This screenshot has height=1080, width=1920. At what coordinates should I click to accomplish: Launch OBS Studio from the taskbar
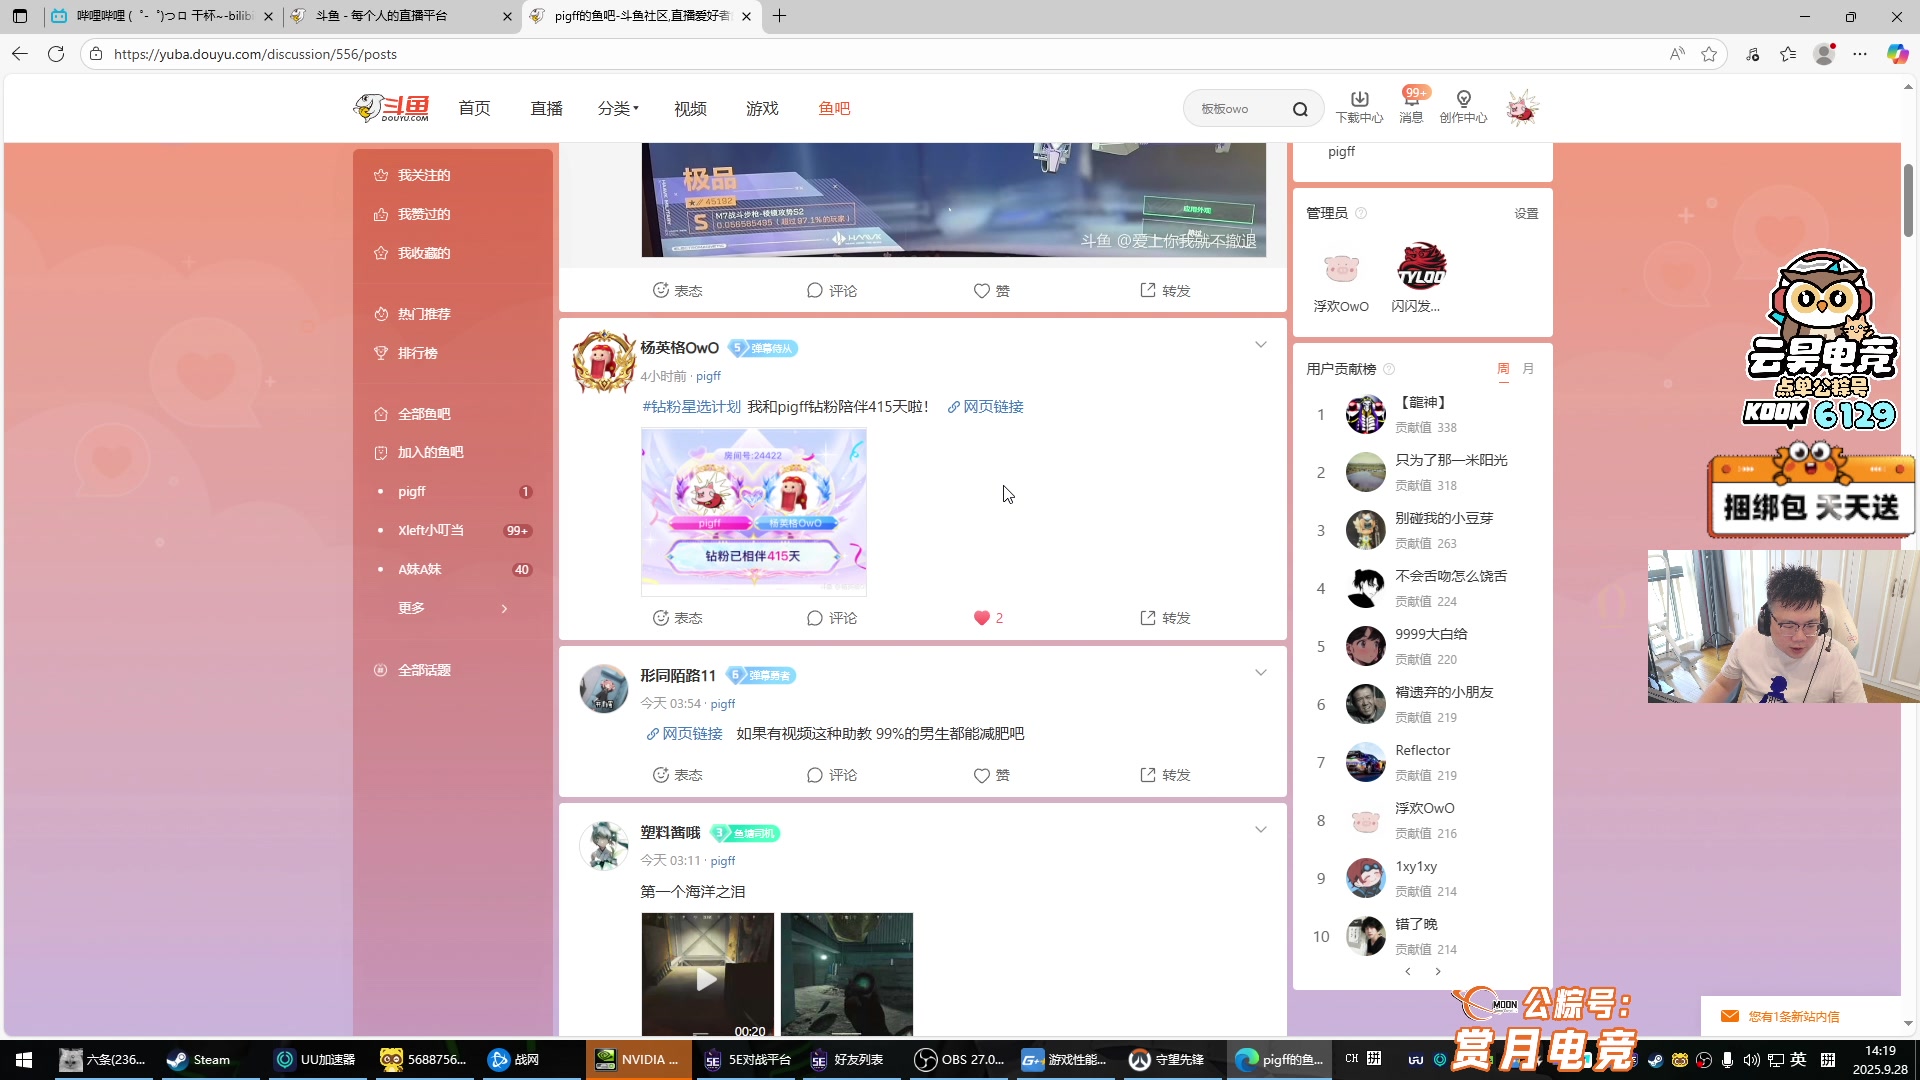coord(957,1059)
